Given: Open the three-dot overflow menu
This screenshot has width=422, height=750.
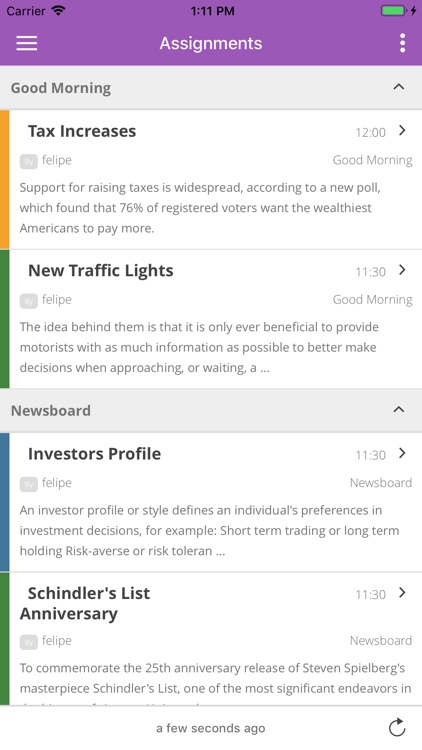Looking at the screenshot, I should click(402, 43).
